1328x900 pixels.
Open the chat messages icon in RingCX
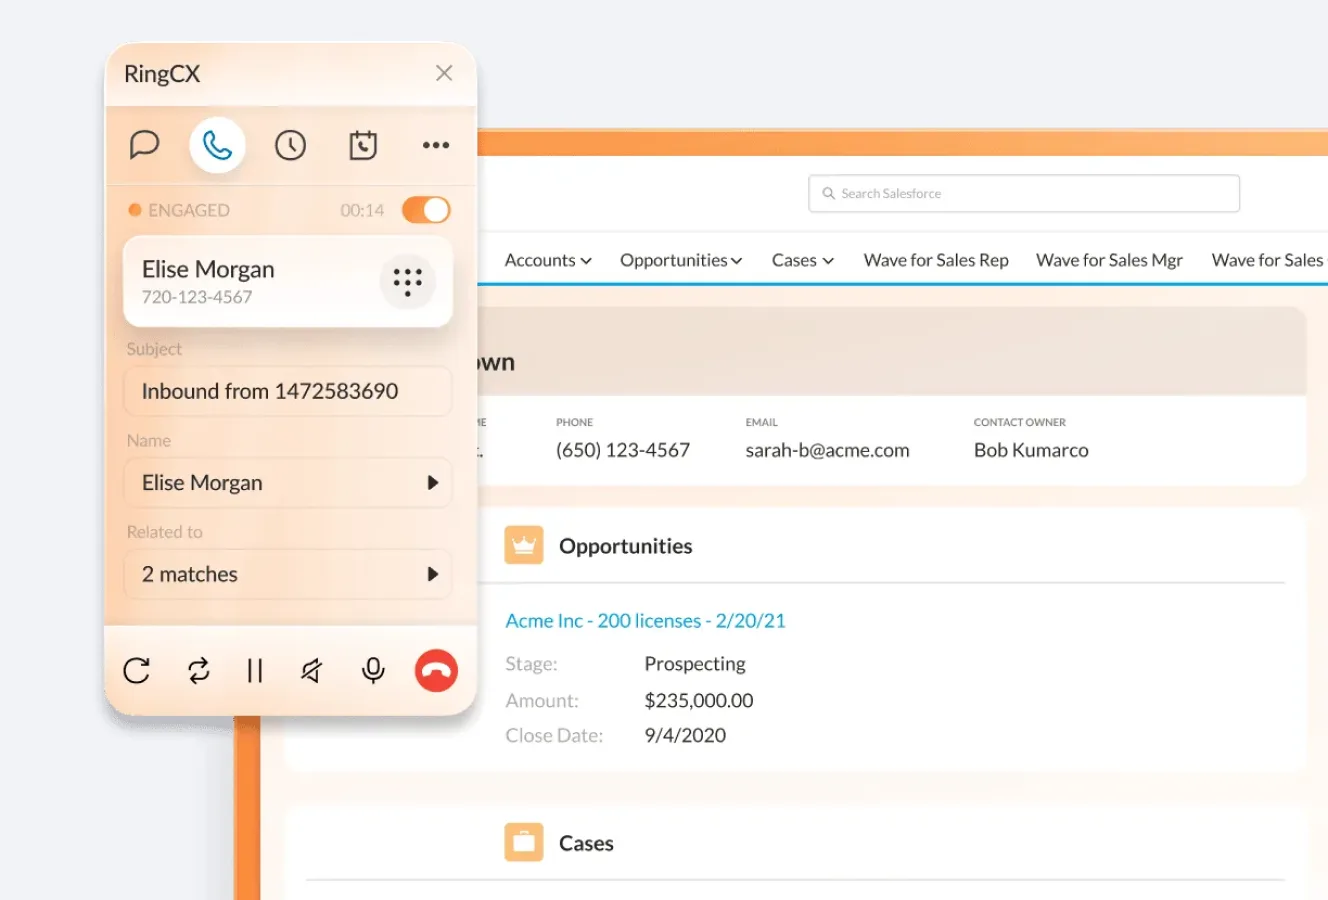pos(144,145)
